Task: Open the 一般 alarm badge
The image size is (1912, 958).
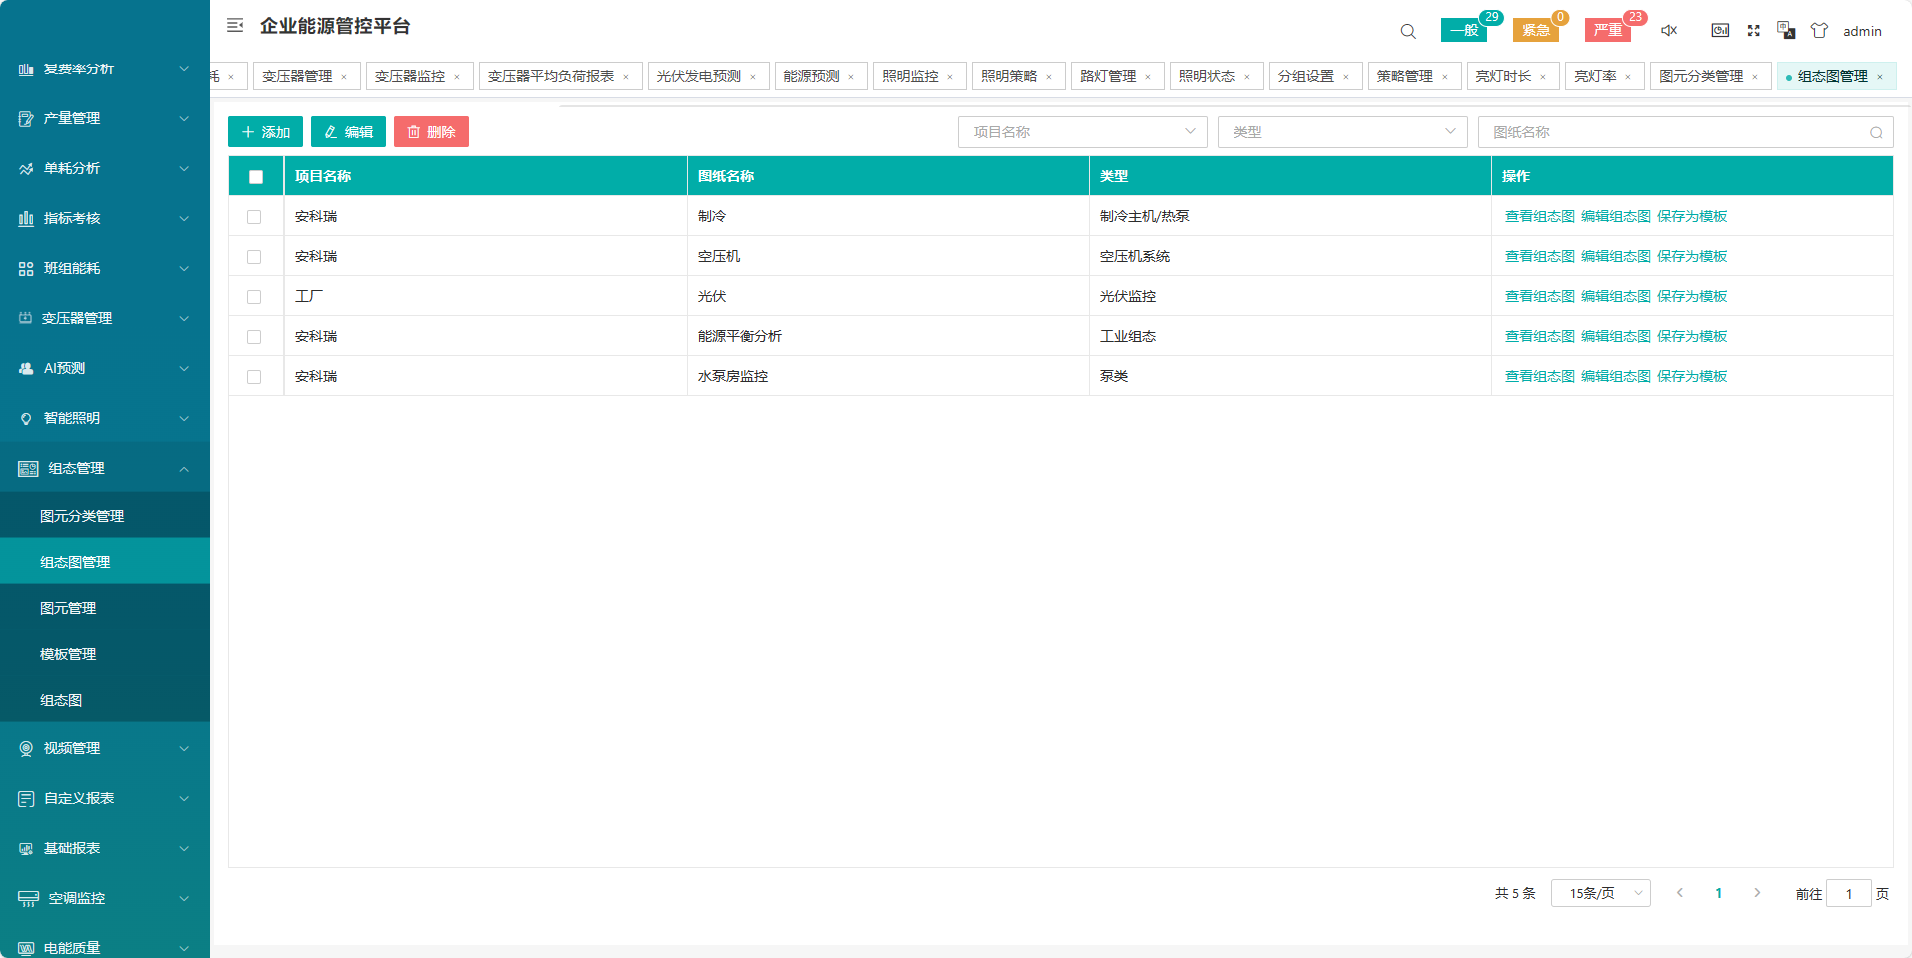Action: point(1464,30)
